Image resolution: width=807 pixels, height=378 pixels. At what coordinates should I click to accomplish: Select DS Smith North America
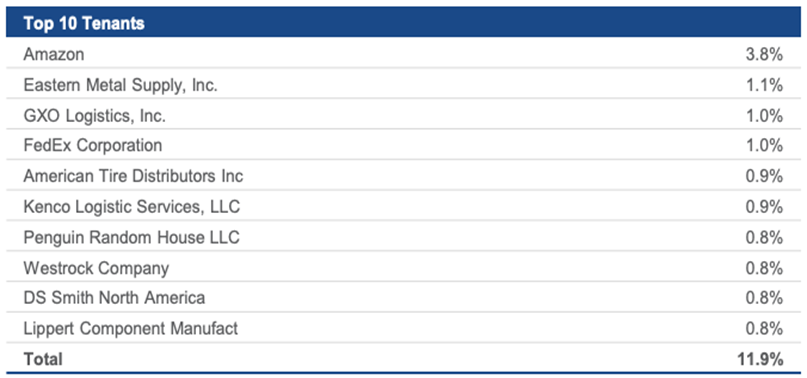click(114, 298)
